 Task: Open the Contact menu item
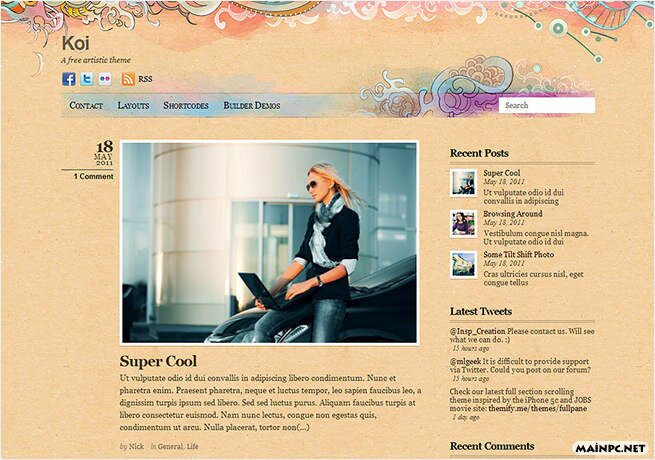[86, 105]
